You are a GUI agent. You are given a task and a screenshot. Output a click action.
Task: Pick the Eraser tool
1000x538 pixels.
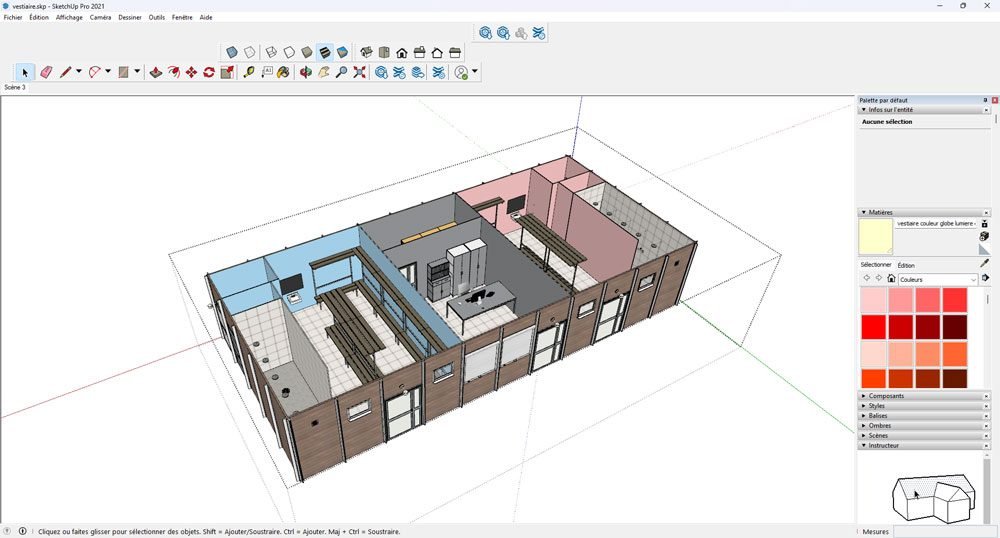point(46,73)
